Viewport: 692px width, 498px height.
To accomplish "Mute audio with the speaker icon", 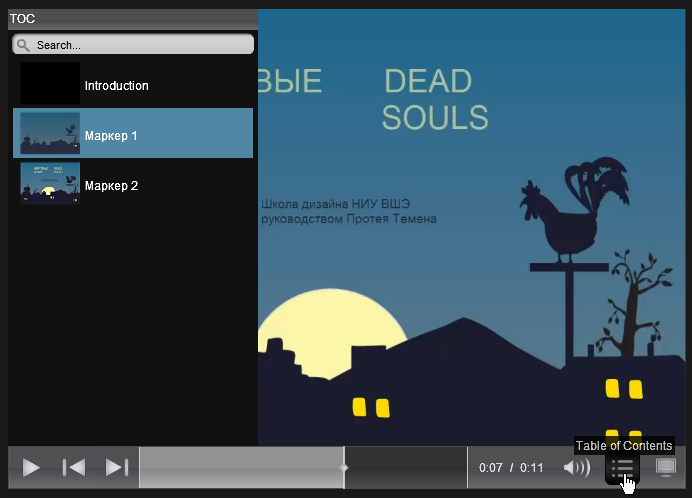I will tap(577, 468).
